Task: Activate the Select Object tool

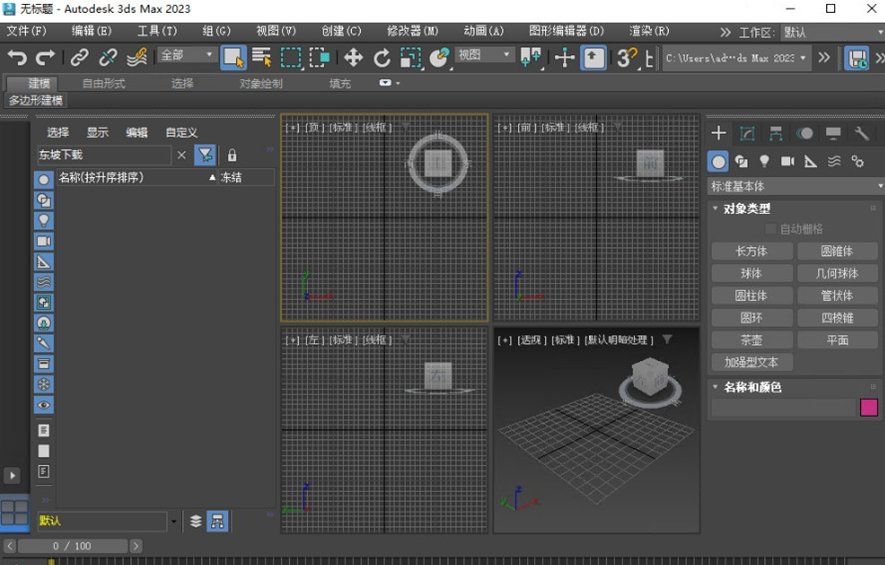Action: (233, 58)
